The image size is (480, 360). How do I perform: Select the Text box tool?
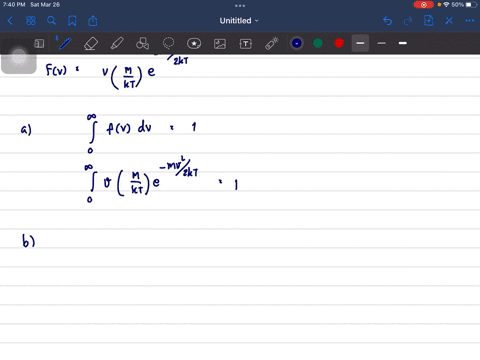tap(246, 44)
